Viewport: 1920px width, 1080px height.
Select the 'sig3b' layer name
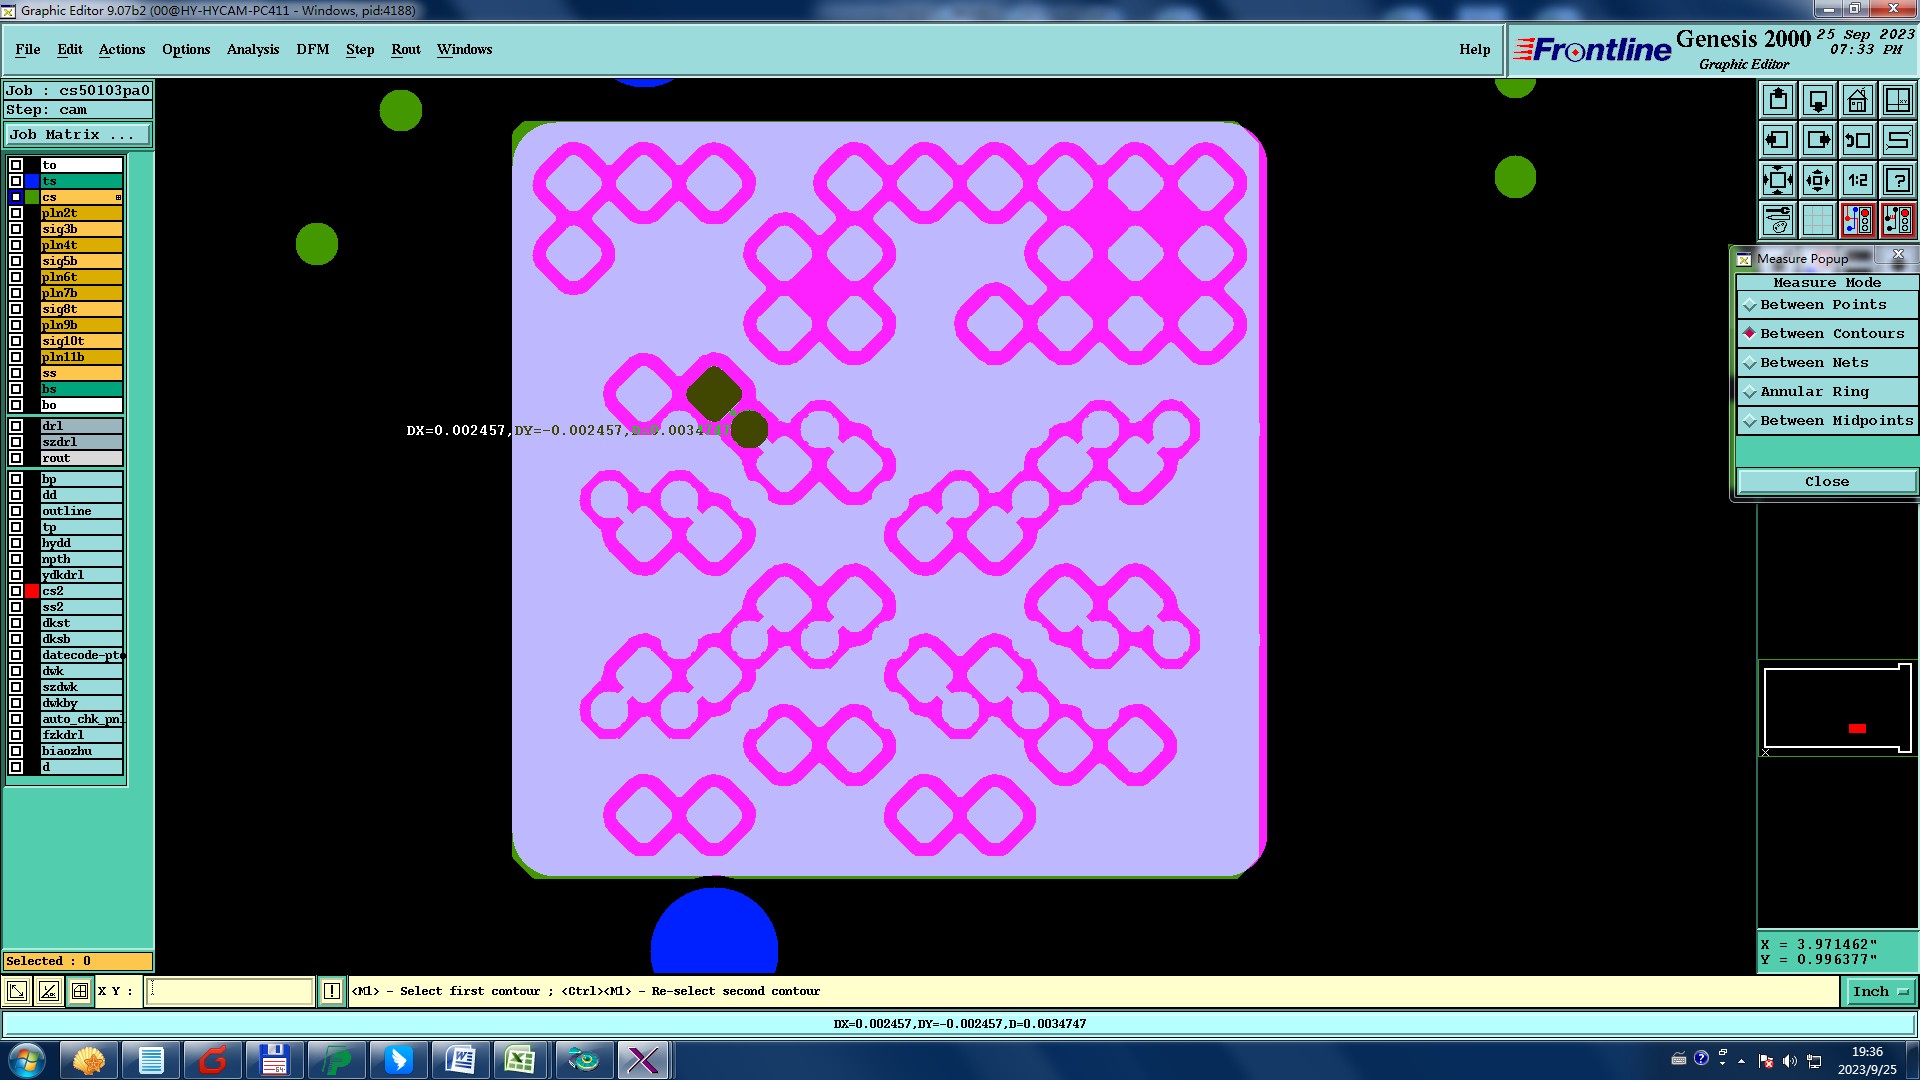[x=81, y=229]
